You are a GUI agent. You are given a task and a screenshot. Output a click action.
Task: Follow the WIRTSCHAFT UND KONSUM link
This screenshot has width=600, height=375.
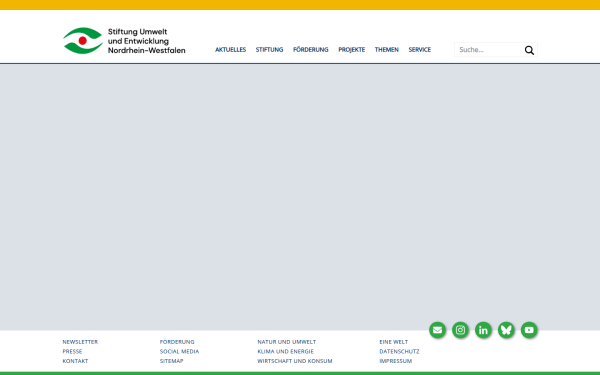tap(295, 361)
